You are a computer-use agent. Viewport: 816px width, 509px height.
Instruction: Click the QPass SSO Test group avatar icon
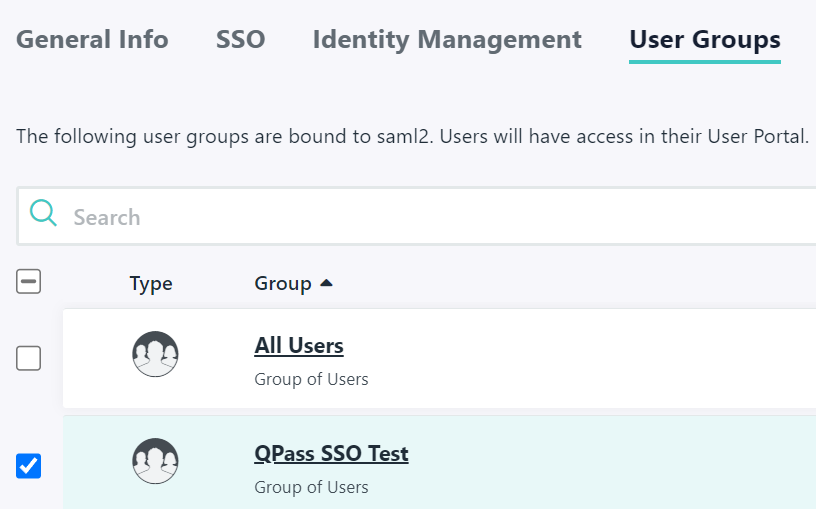pos(155,461)
